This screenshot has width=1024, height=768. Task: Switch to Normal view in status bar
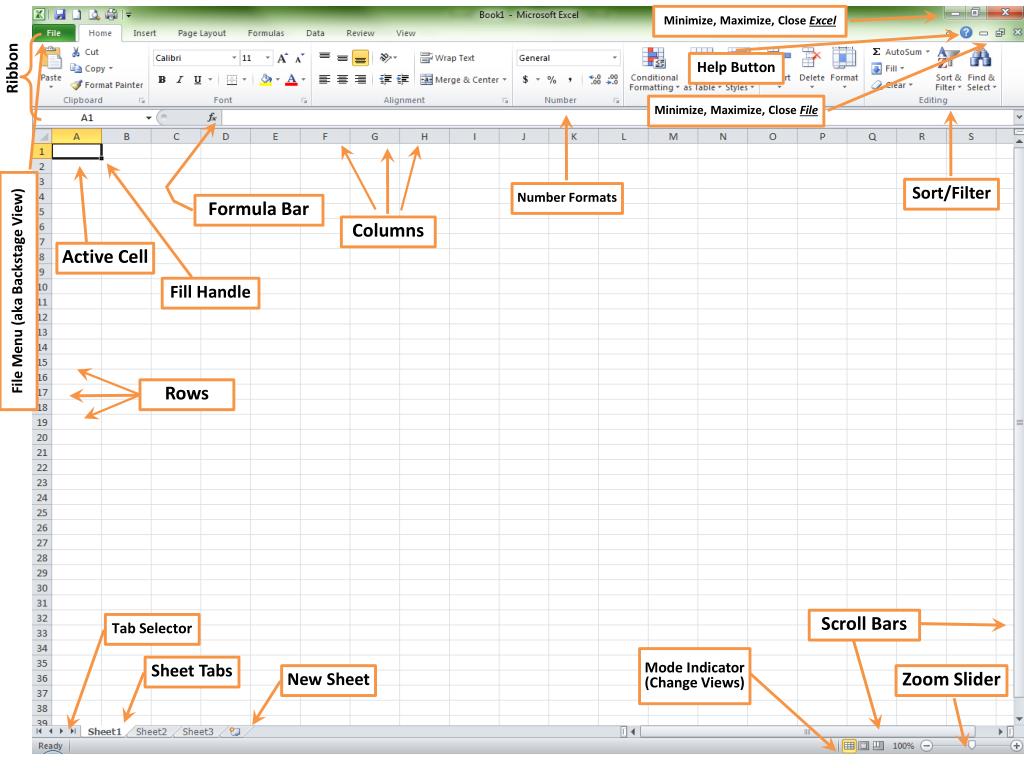849,745
